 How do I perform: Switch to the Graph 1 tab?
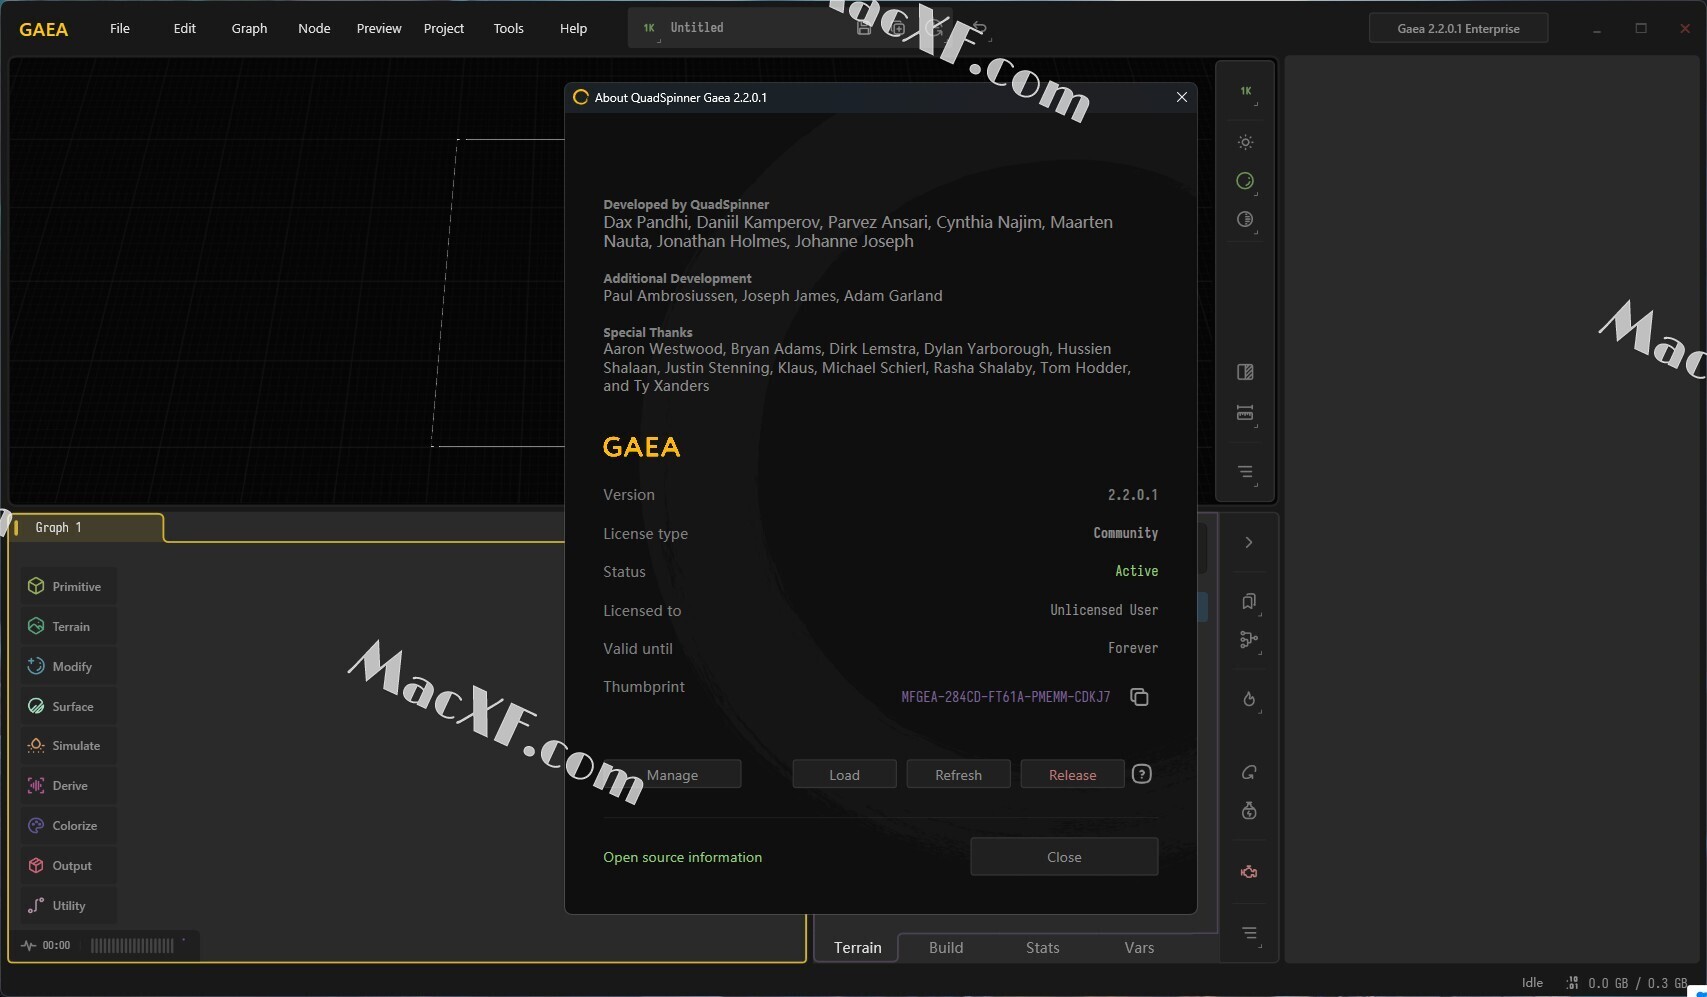(x=87, y=527)
